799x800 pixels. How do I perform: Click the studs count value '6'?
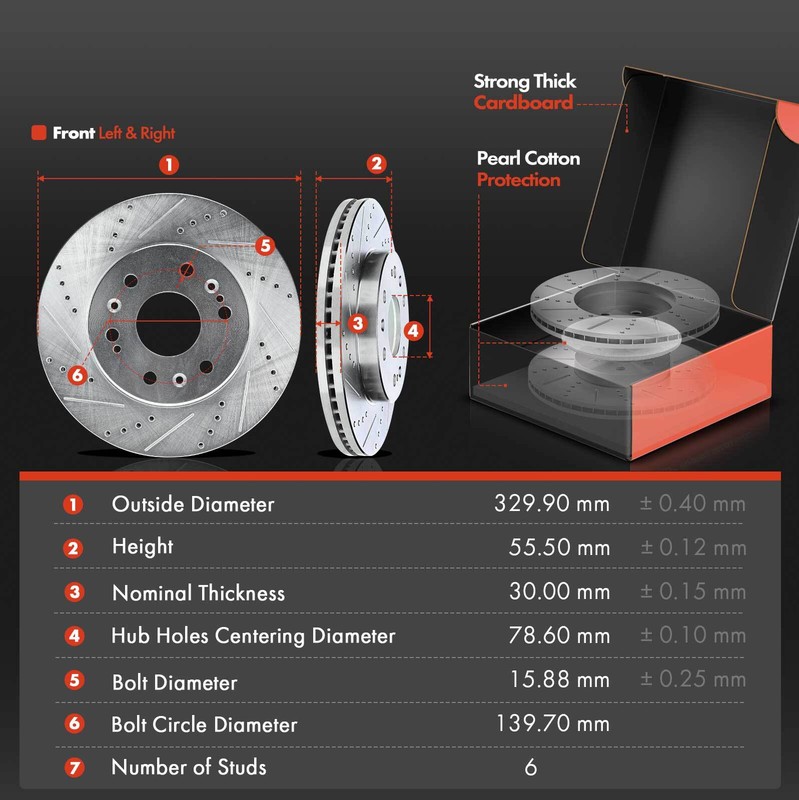coord(531,767)
